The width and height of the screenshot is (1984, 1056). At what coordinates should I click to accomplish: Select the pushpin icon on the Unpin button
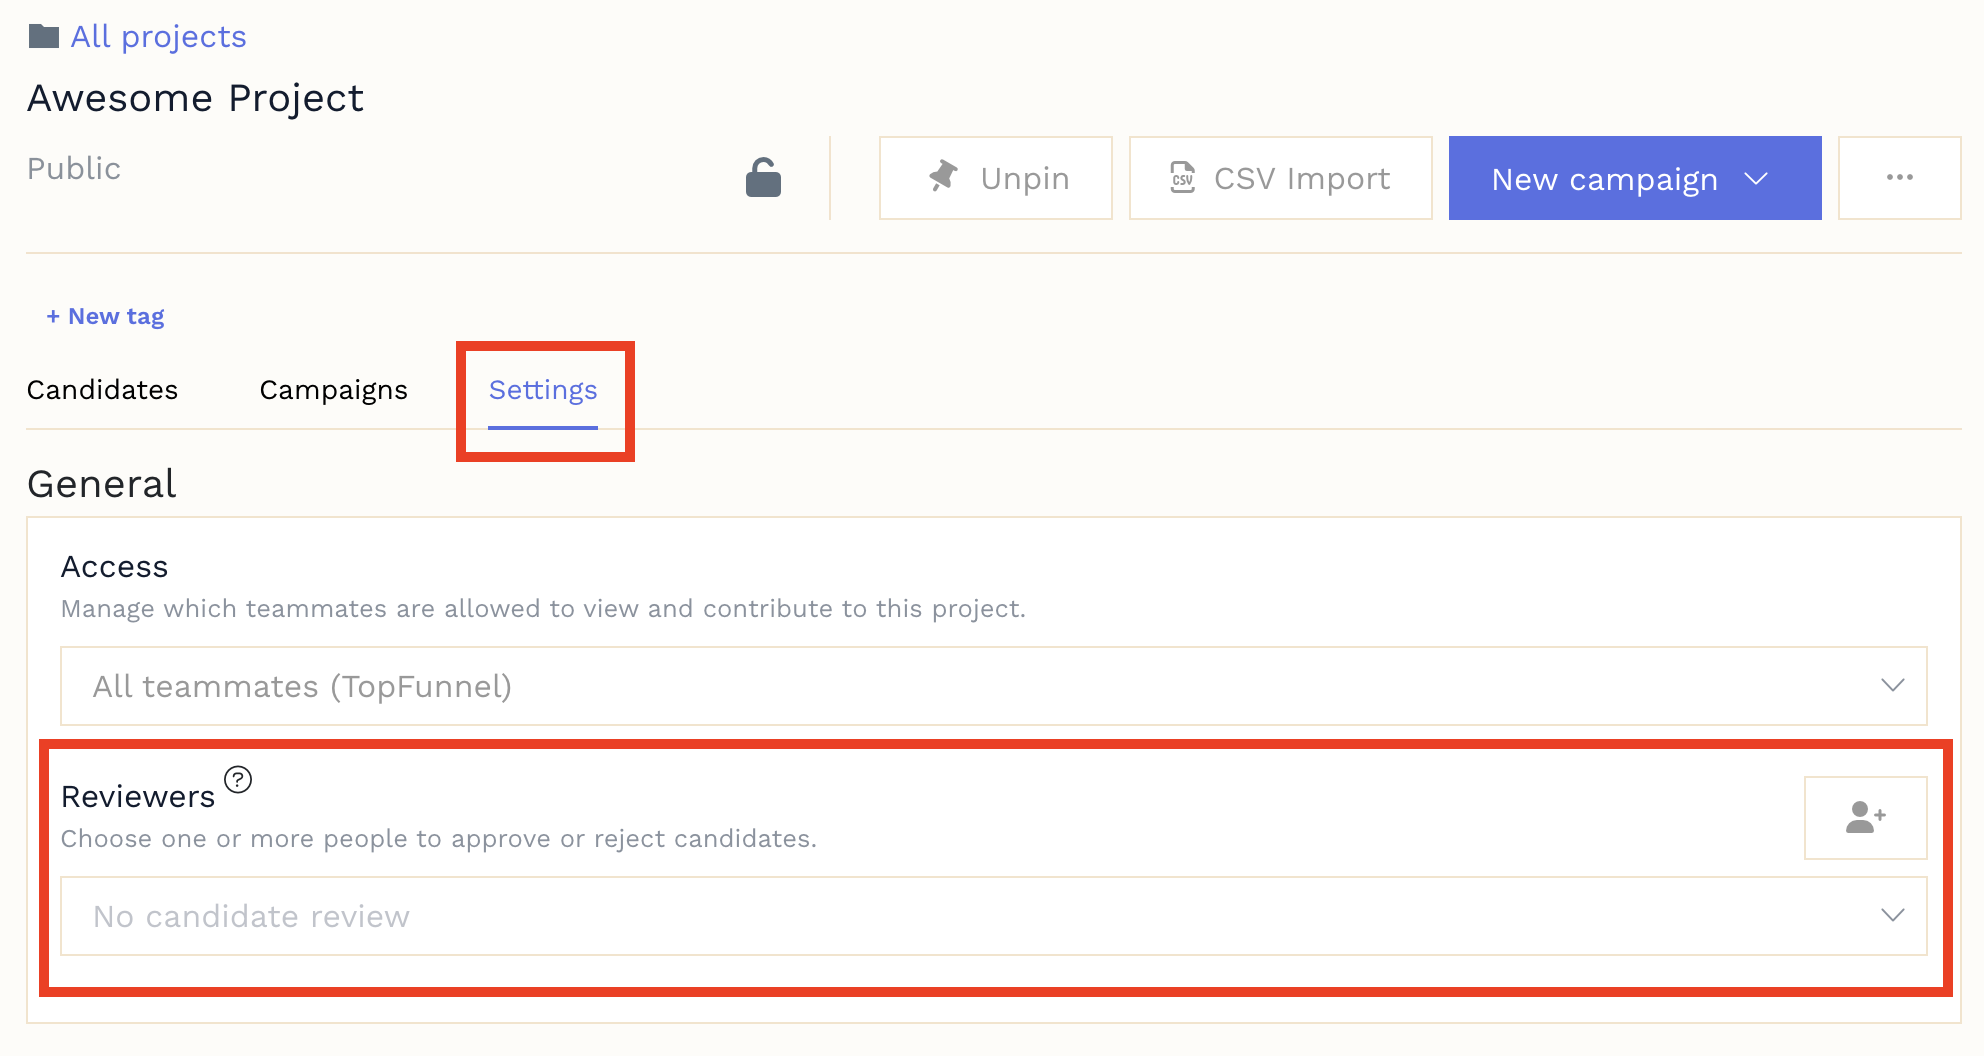942,177
